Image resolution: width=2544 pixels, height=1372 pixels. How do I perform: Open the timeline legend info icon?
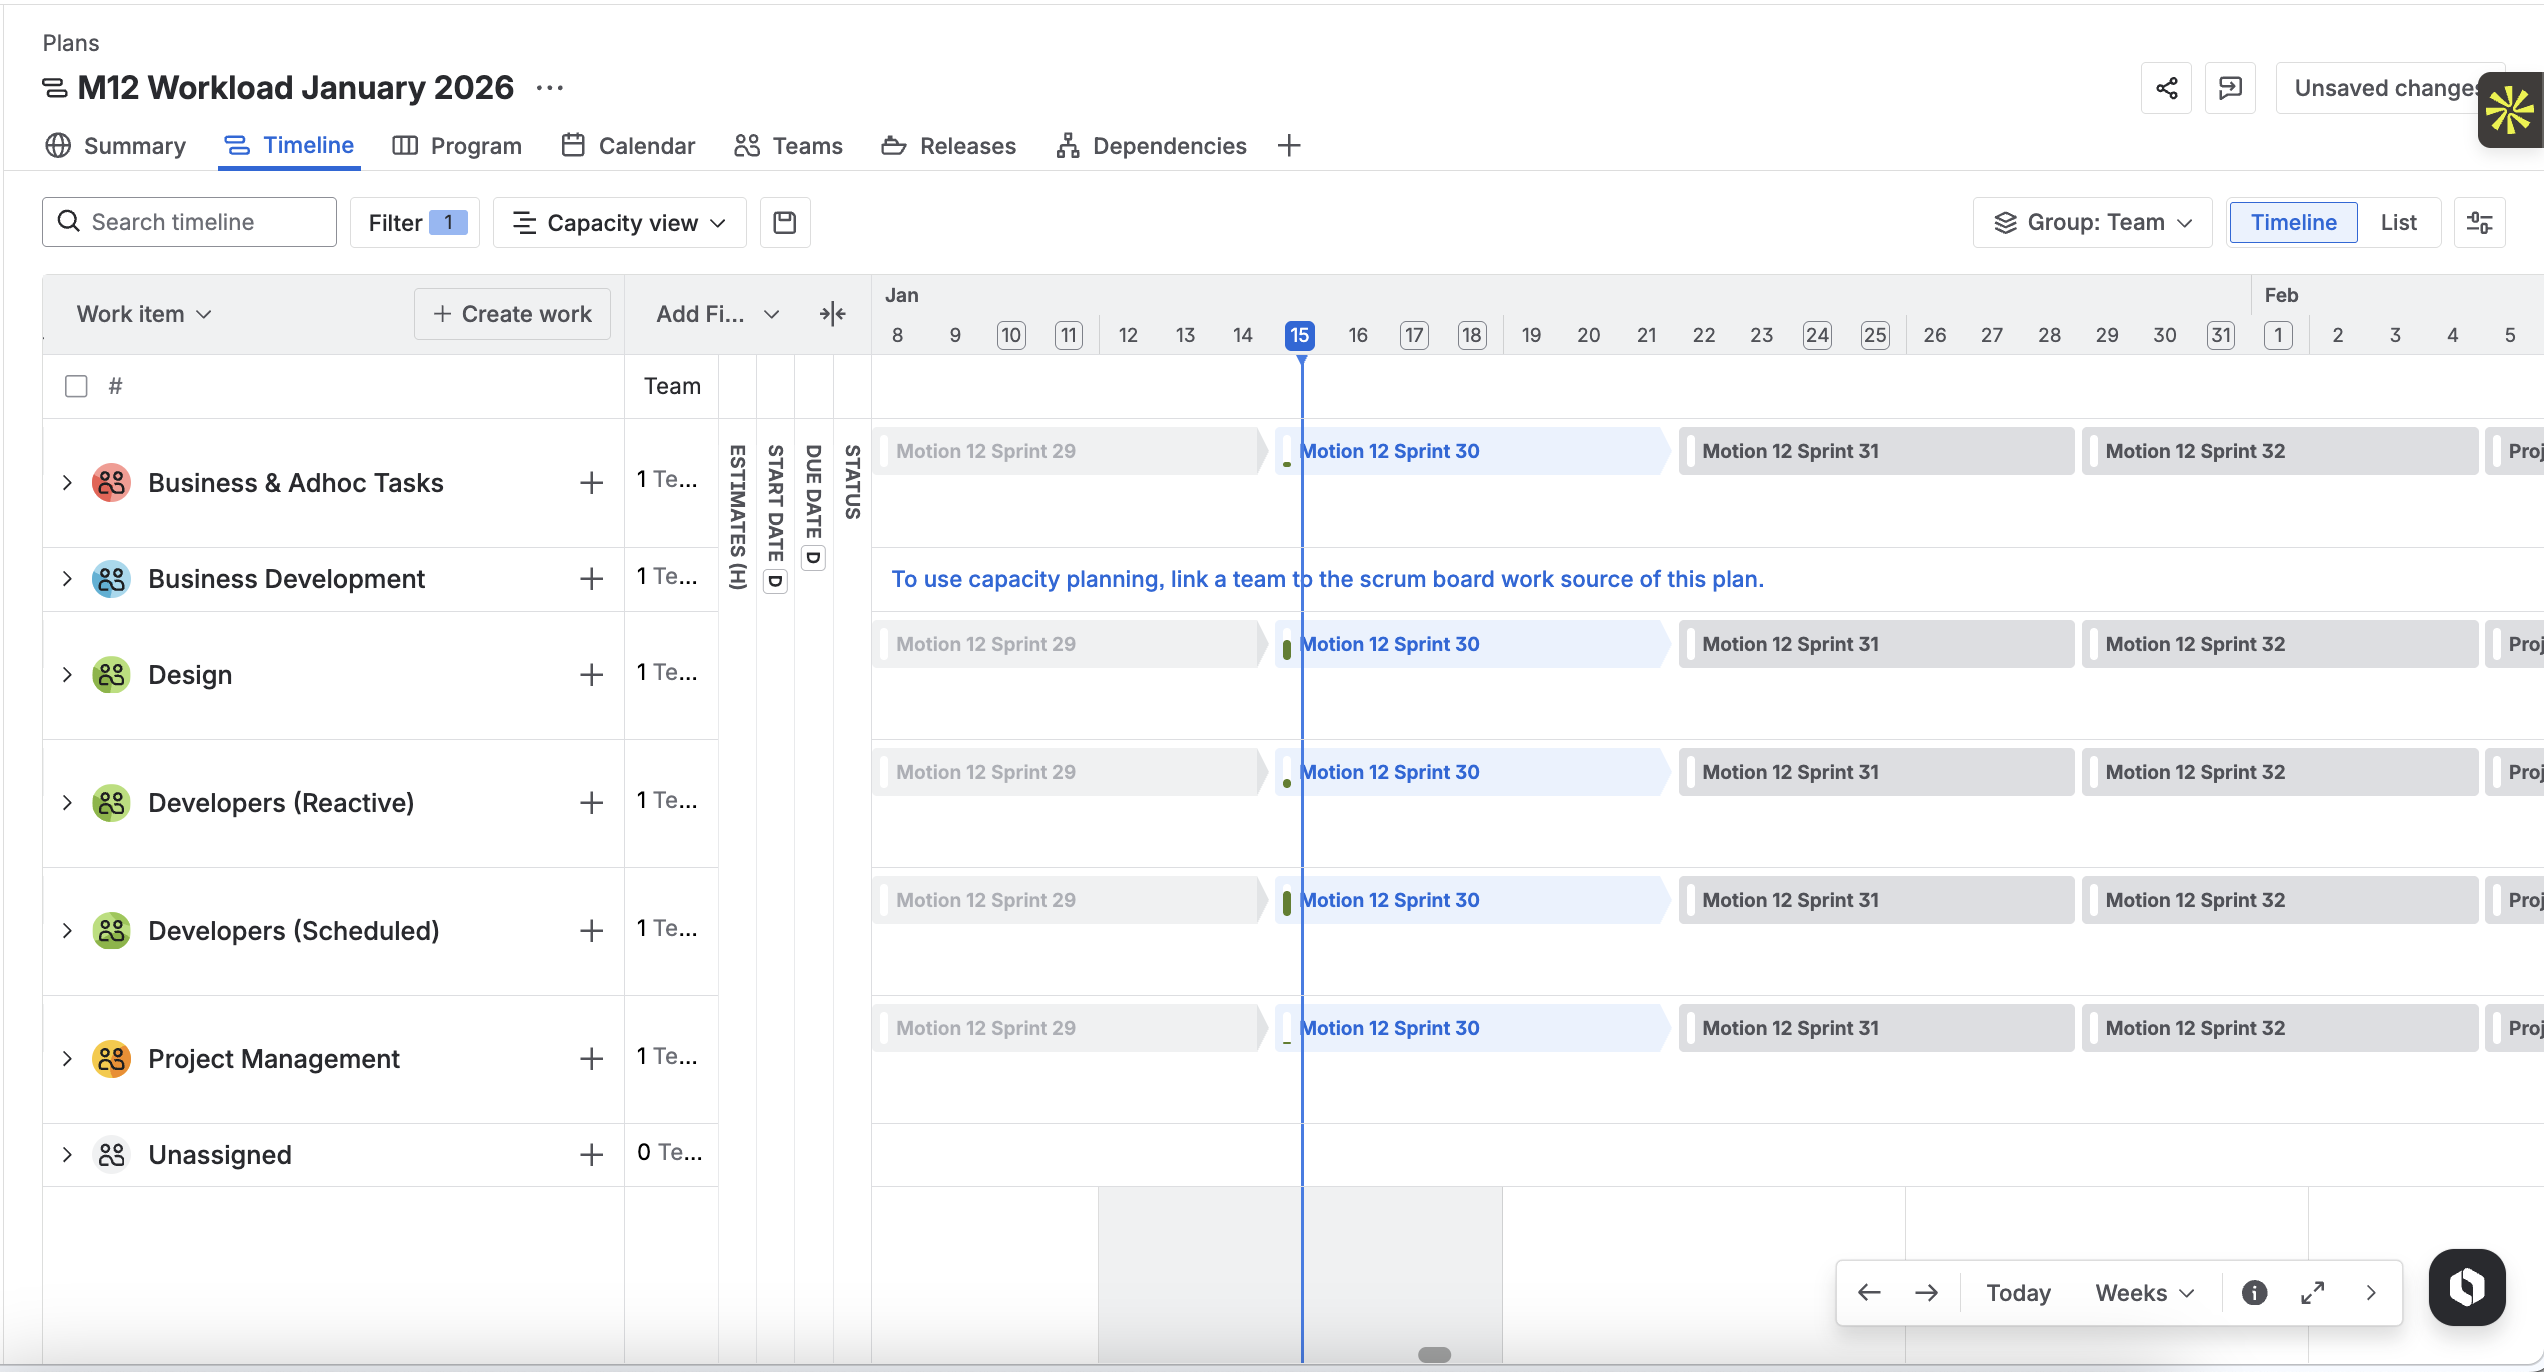(2254, 1293)
